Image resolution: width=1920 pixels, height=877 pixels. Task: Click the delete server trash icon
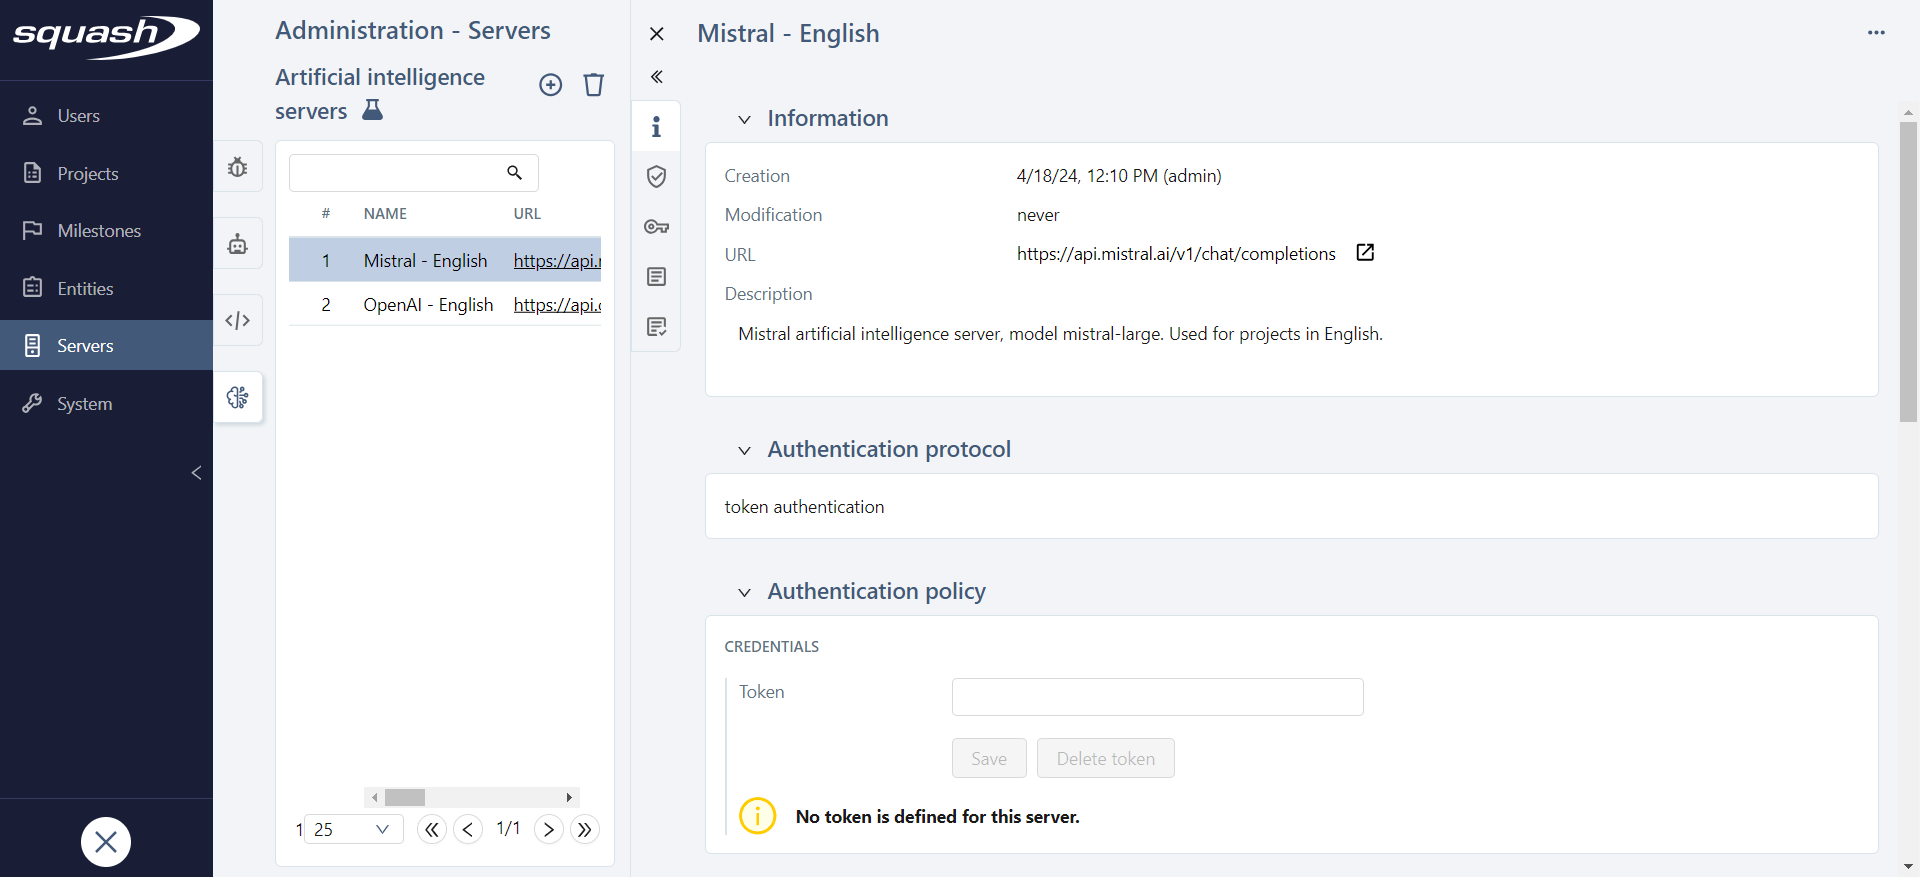pos(594,85)
